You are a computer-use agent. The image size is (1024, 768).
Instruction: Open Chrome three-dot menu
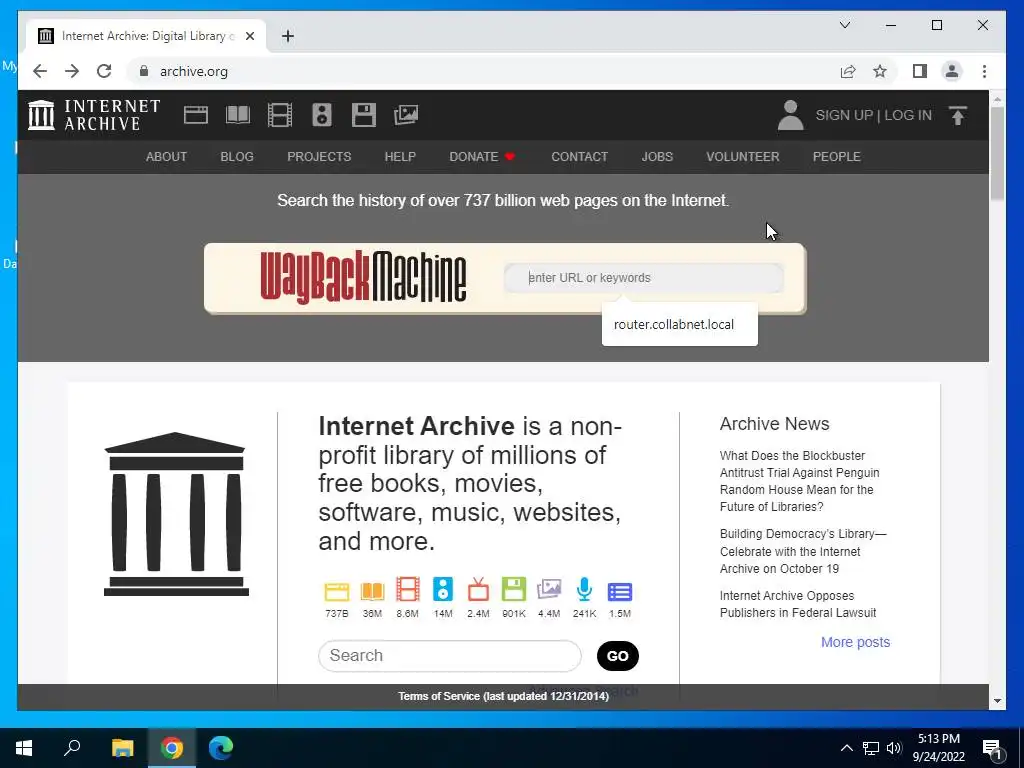[x=984, y=71]
